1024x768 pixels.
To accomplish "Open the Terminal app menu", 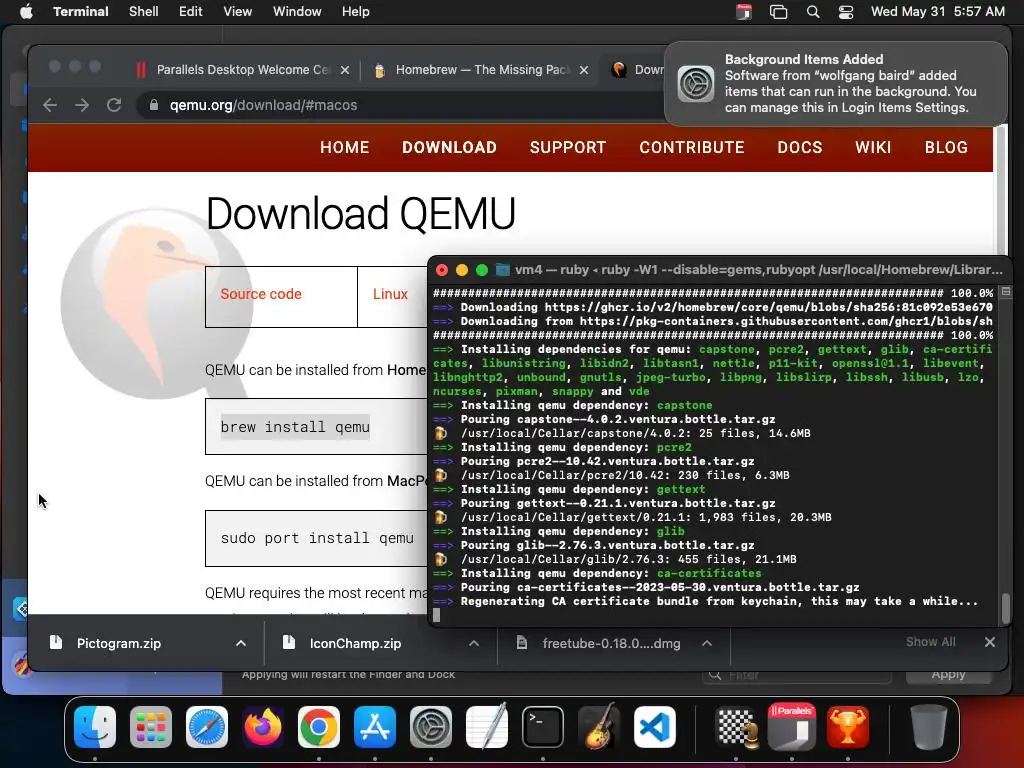I will click(x=81, y=12).
